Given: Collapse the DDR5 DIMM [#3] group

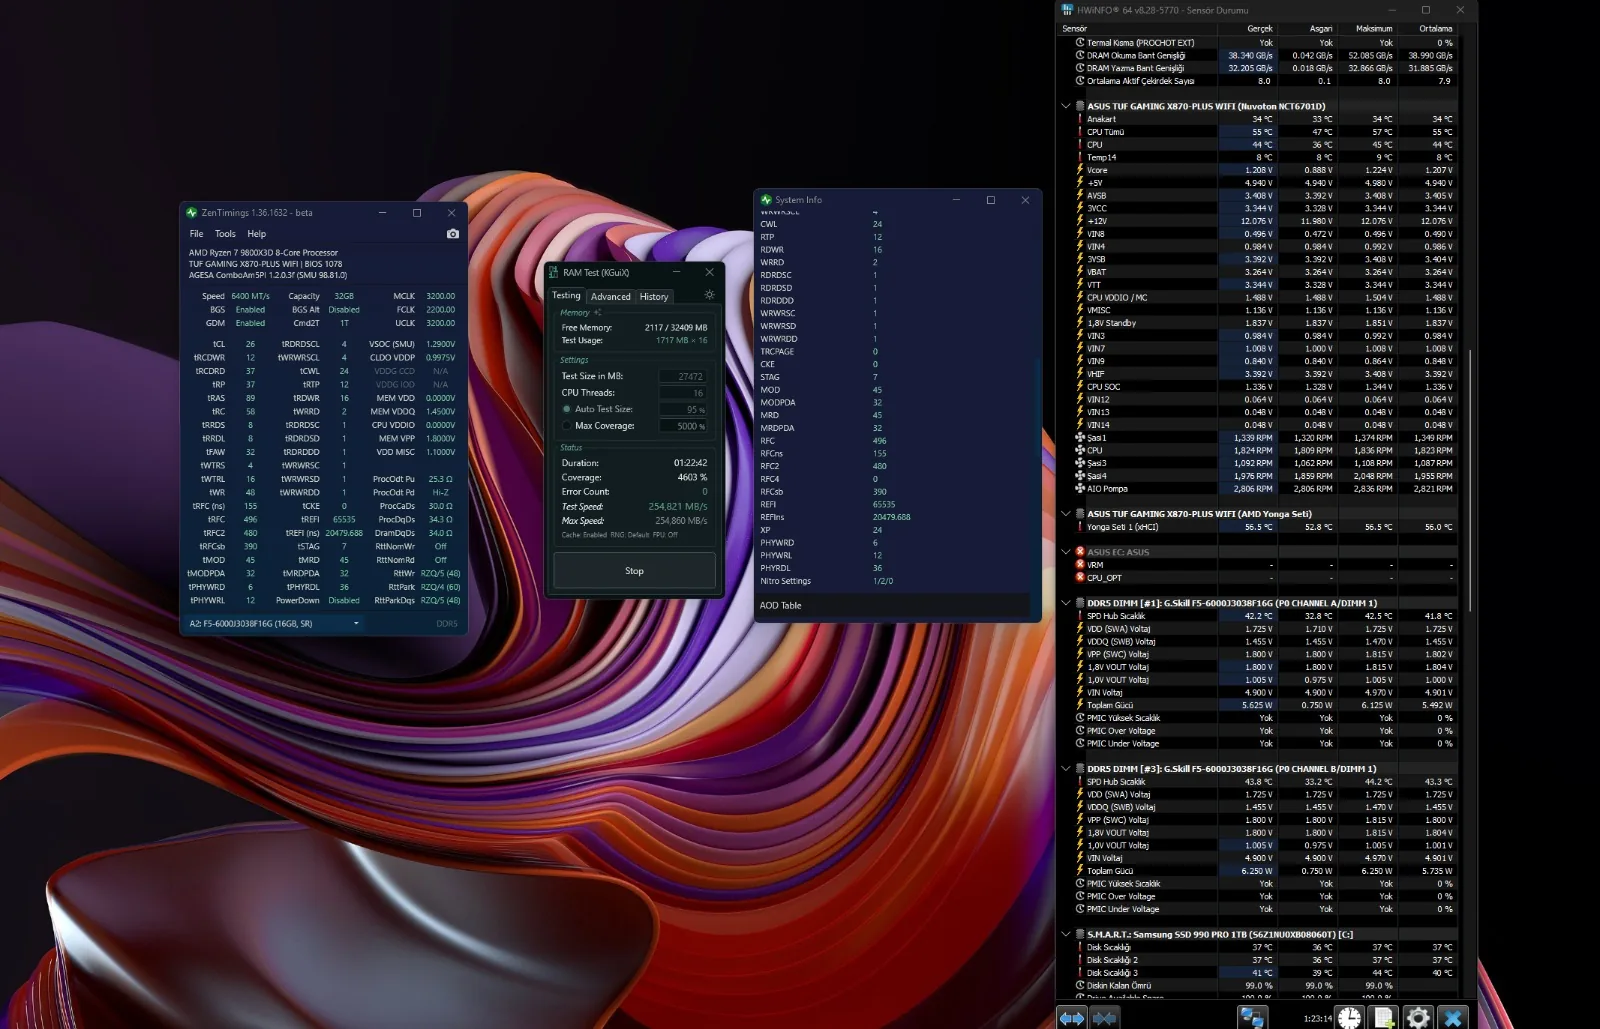Looking at the screenshot, I should [x=1066, y=769].
